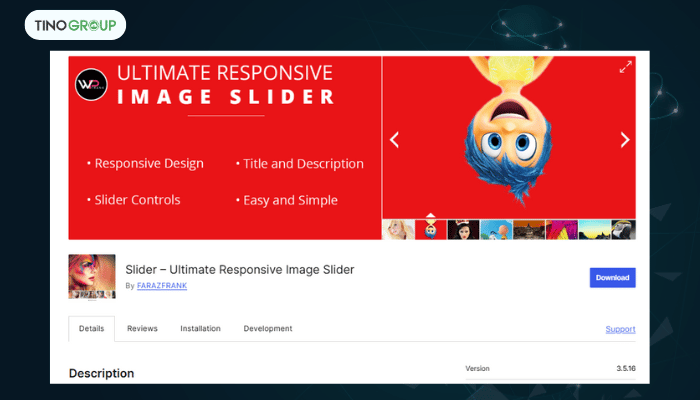Go to the Development tab
This screenshot has width=700, height=400.
pos(268,329)
